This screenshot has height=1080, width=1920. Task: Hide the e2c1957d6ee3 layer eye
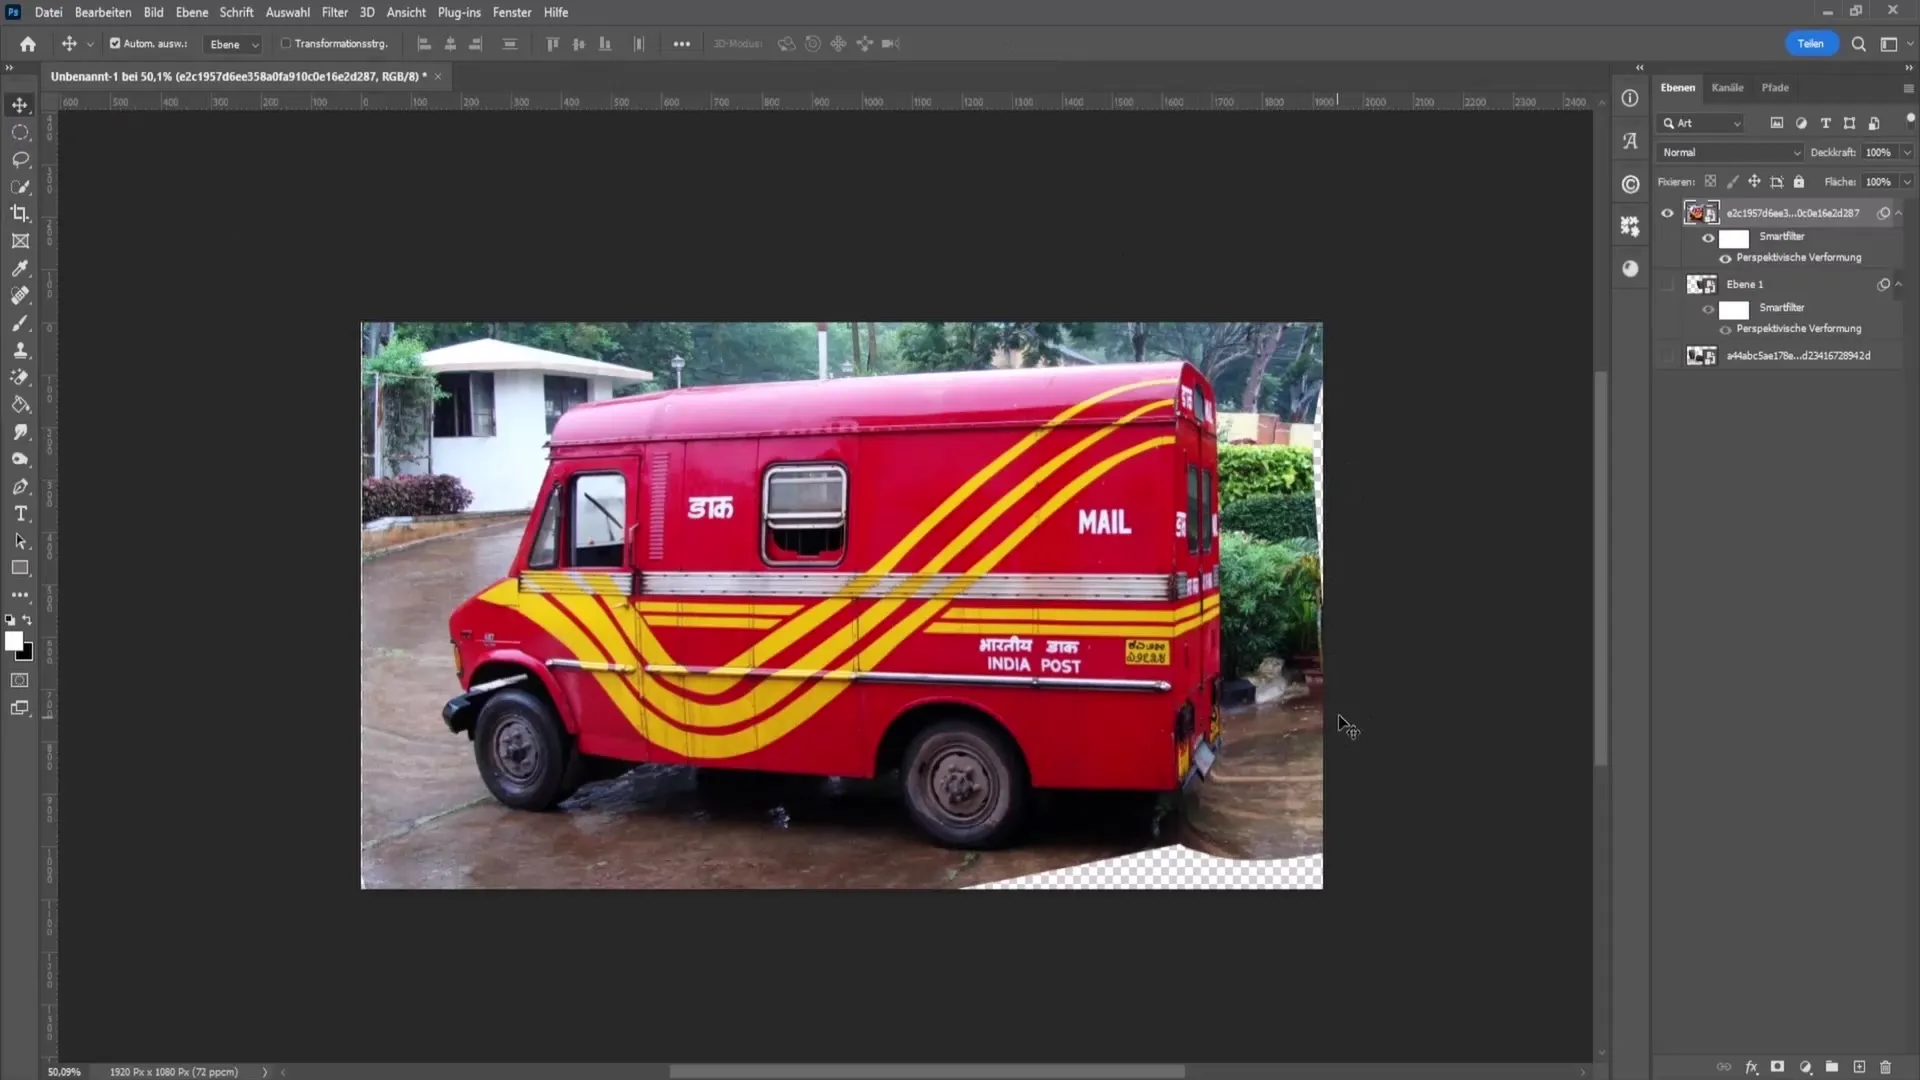point(1667,213)
